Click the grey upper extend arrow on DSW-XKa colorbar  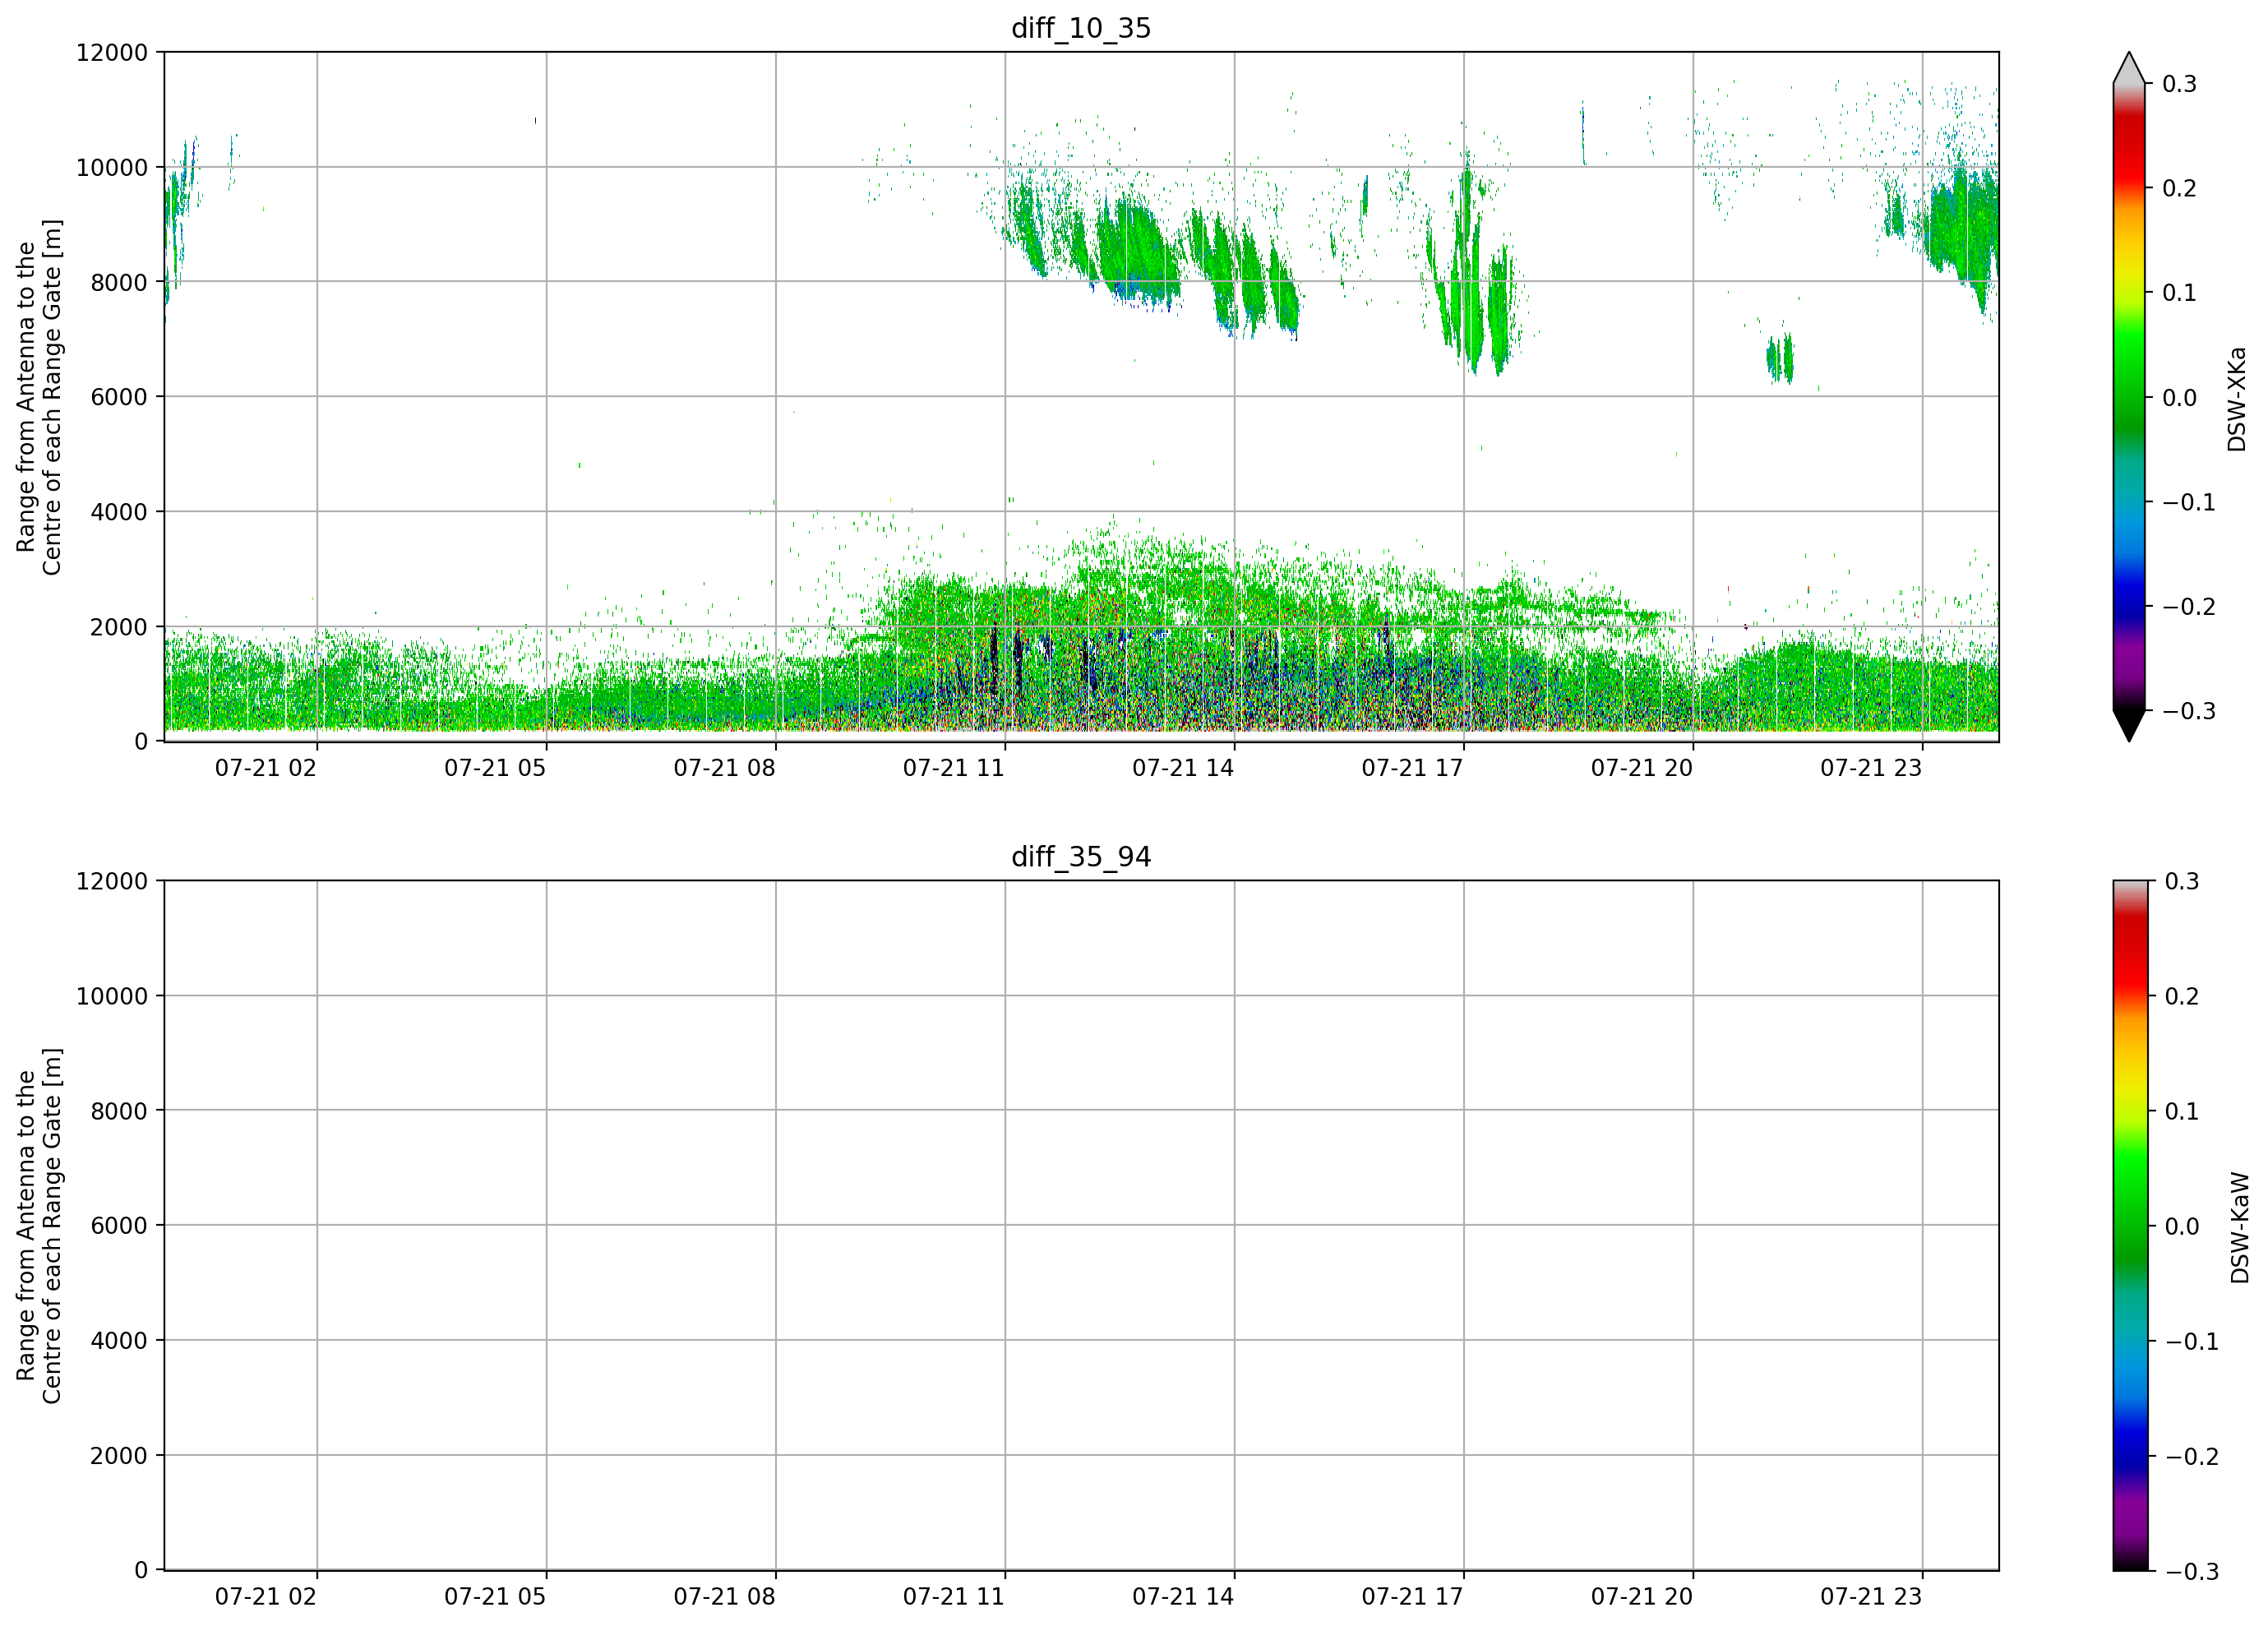click(2129, 68)
